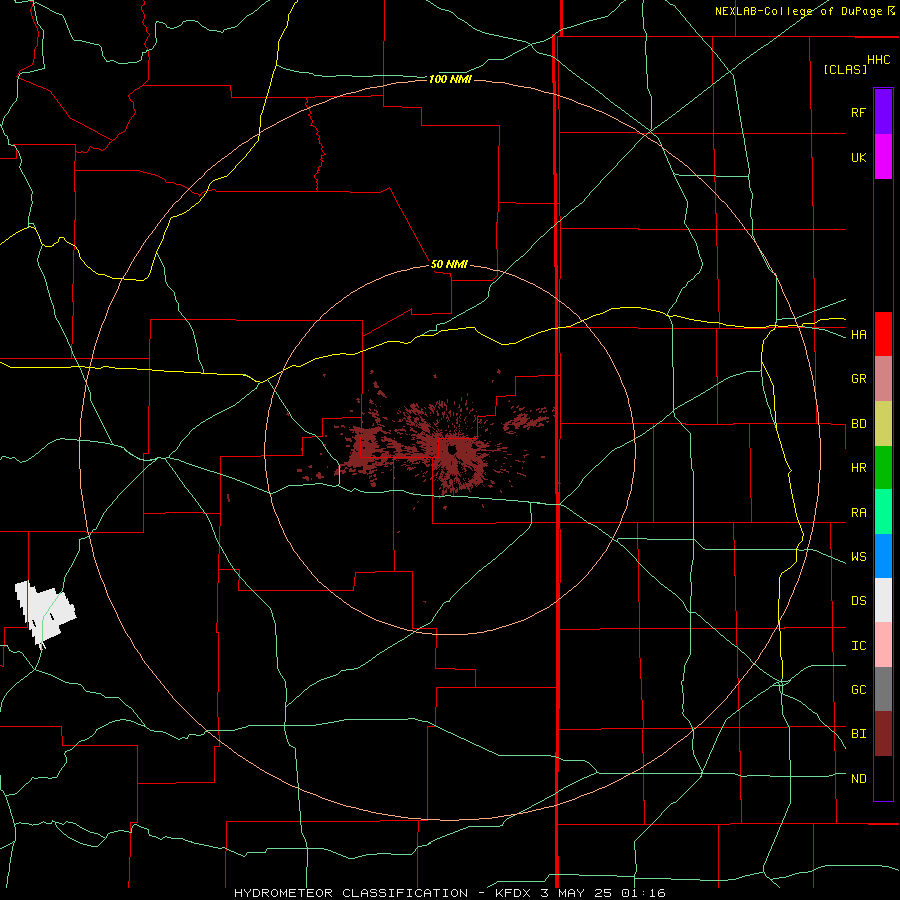Click the BI legend label
The width and height of the screenshot is (900, 900).
click(x=858, y=734)
